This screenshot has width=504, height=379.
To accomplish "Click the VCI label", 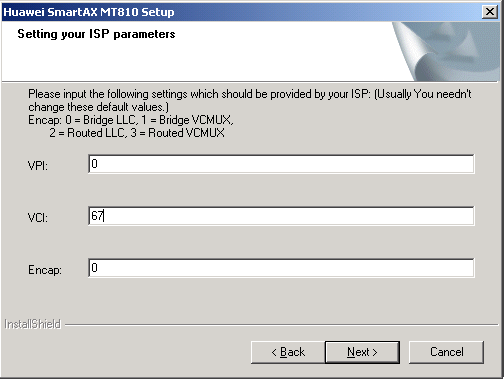I will pyautogui.click(x=38, y=218).
